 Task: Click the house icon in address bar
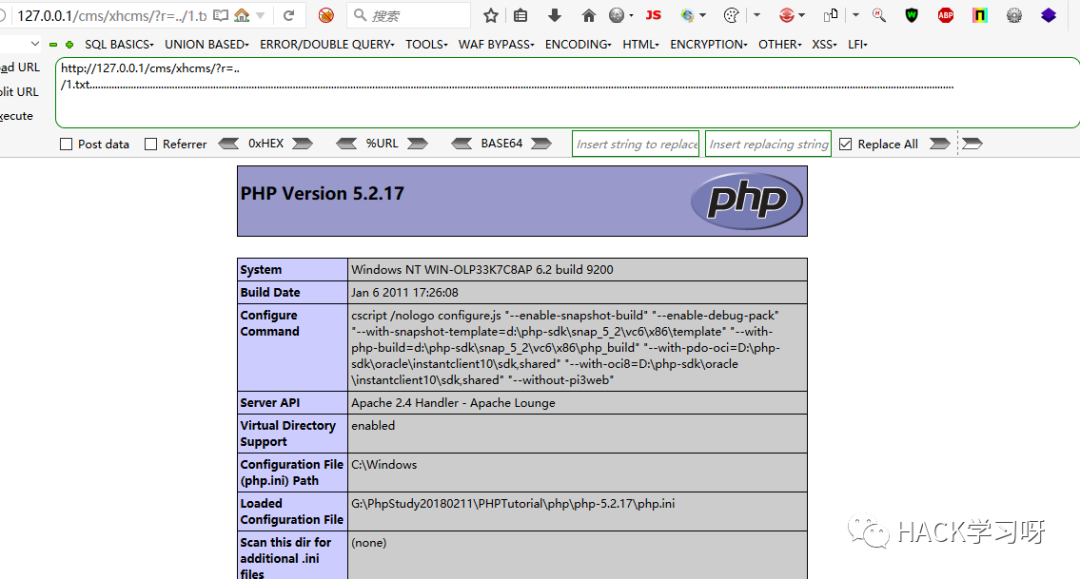pyautogui.click(x=242, y=15)
